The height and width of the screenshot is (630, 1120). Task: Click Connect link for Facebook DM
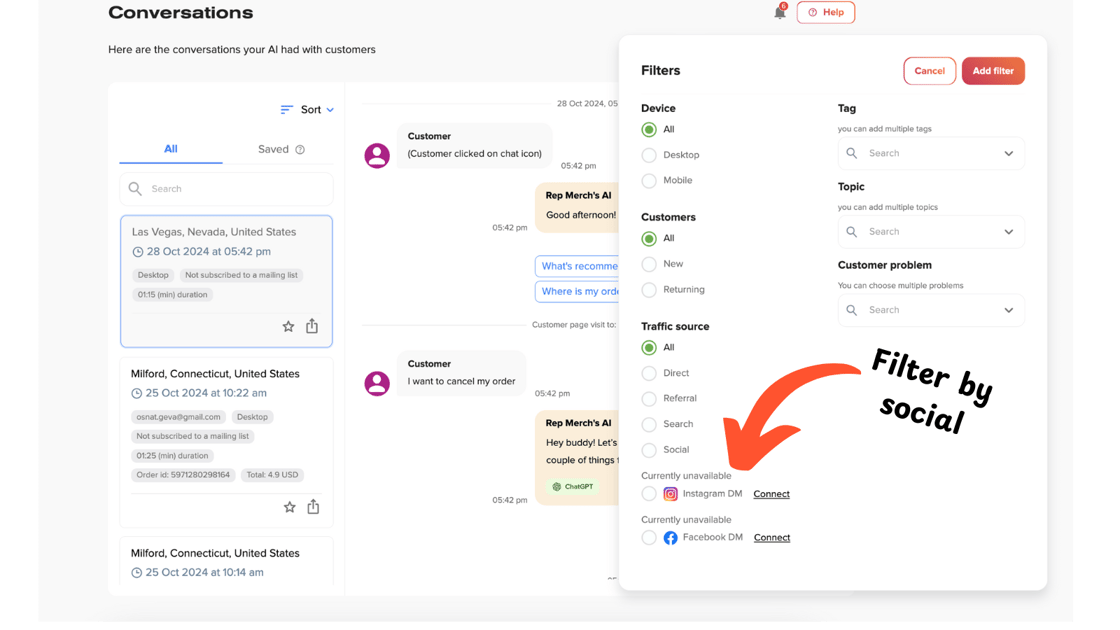point(771,537)
